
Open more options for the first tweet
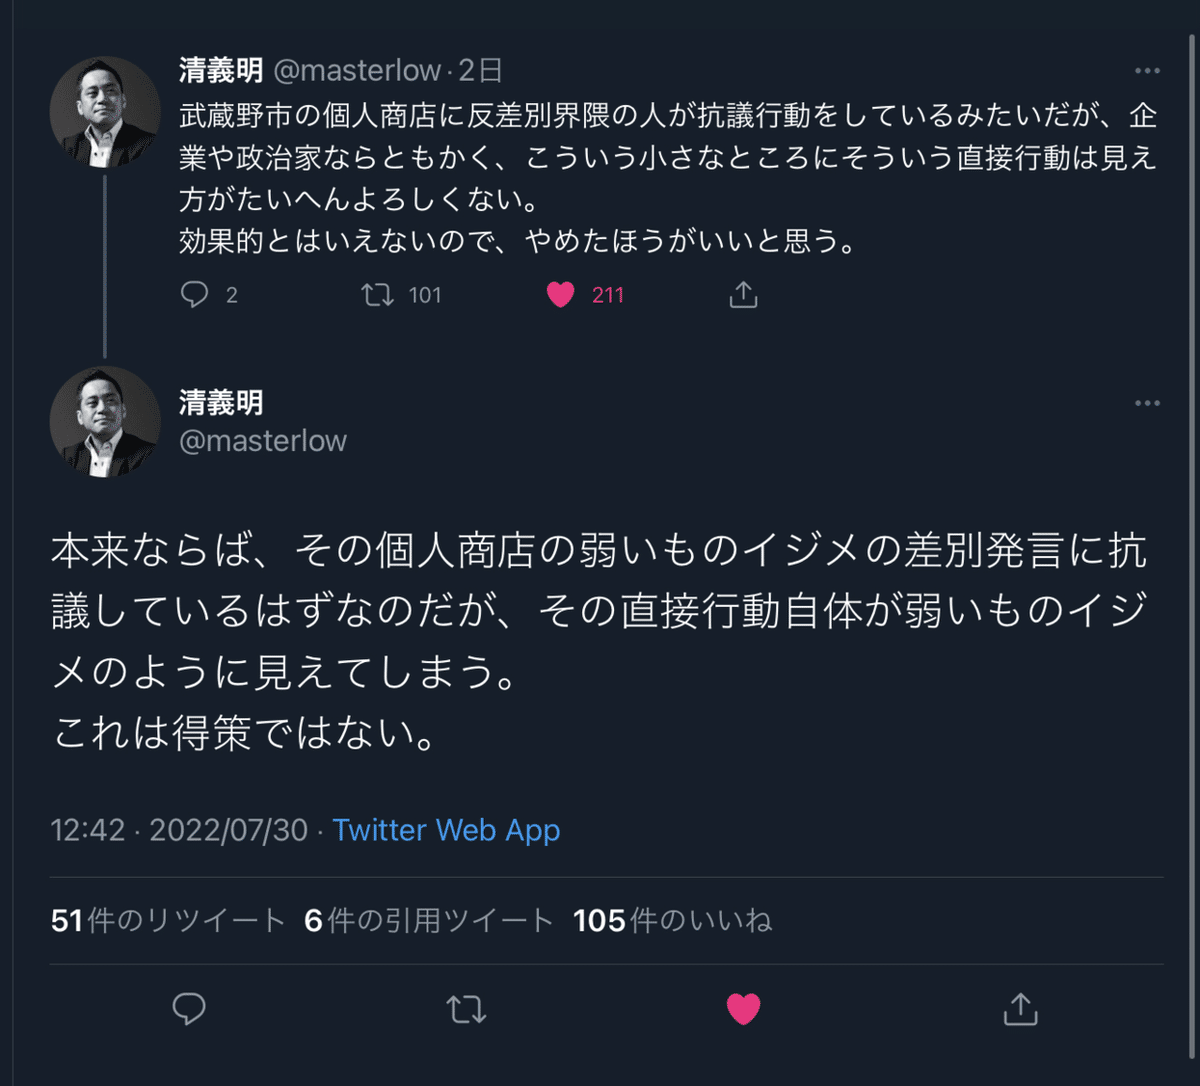(x=1147, y=71)
